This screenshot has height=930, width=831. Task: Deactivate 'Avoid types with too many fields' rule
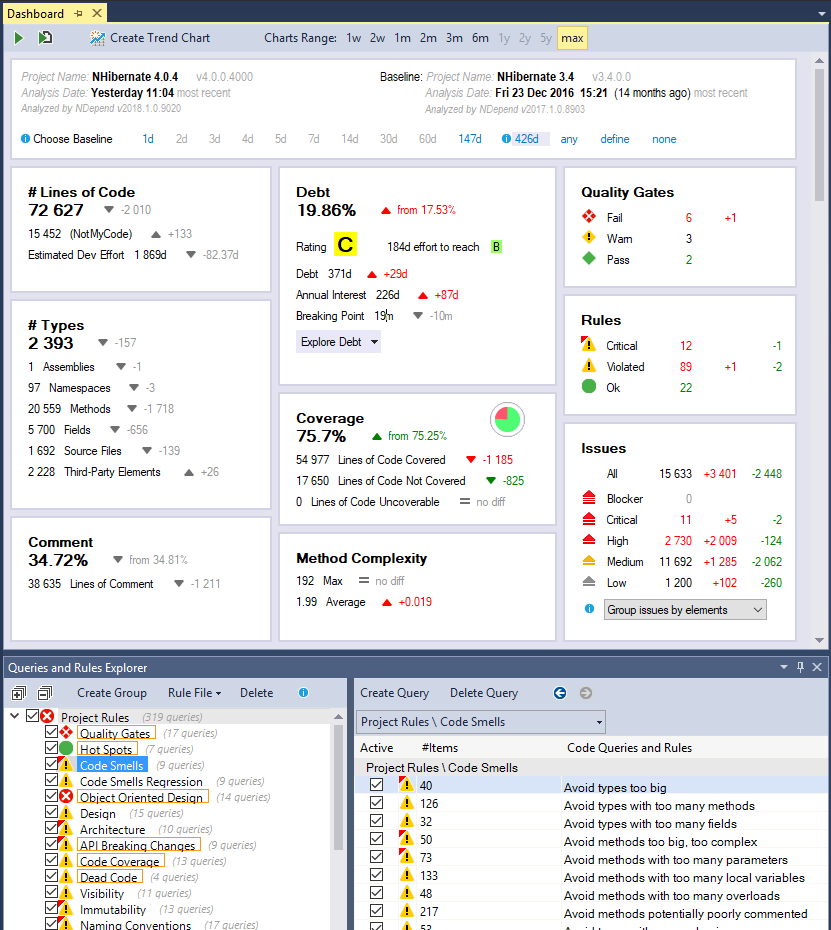point(377,821)
